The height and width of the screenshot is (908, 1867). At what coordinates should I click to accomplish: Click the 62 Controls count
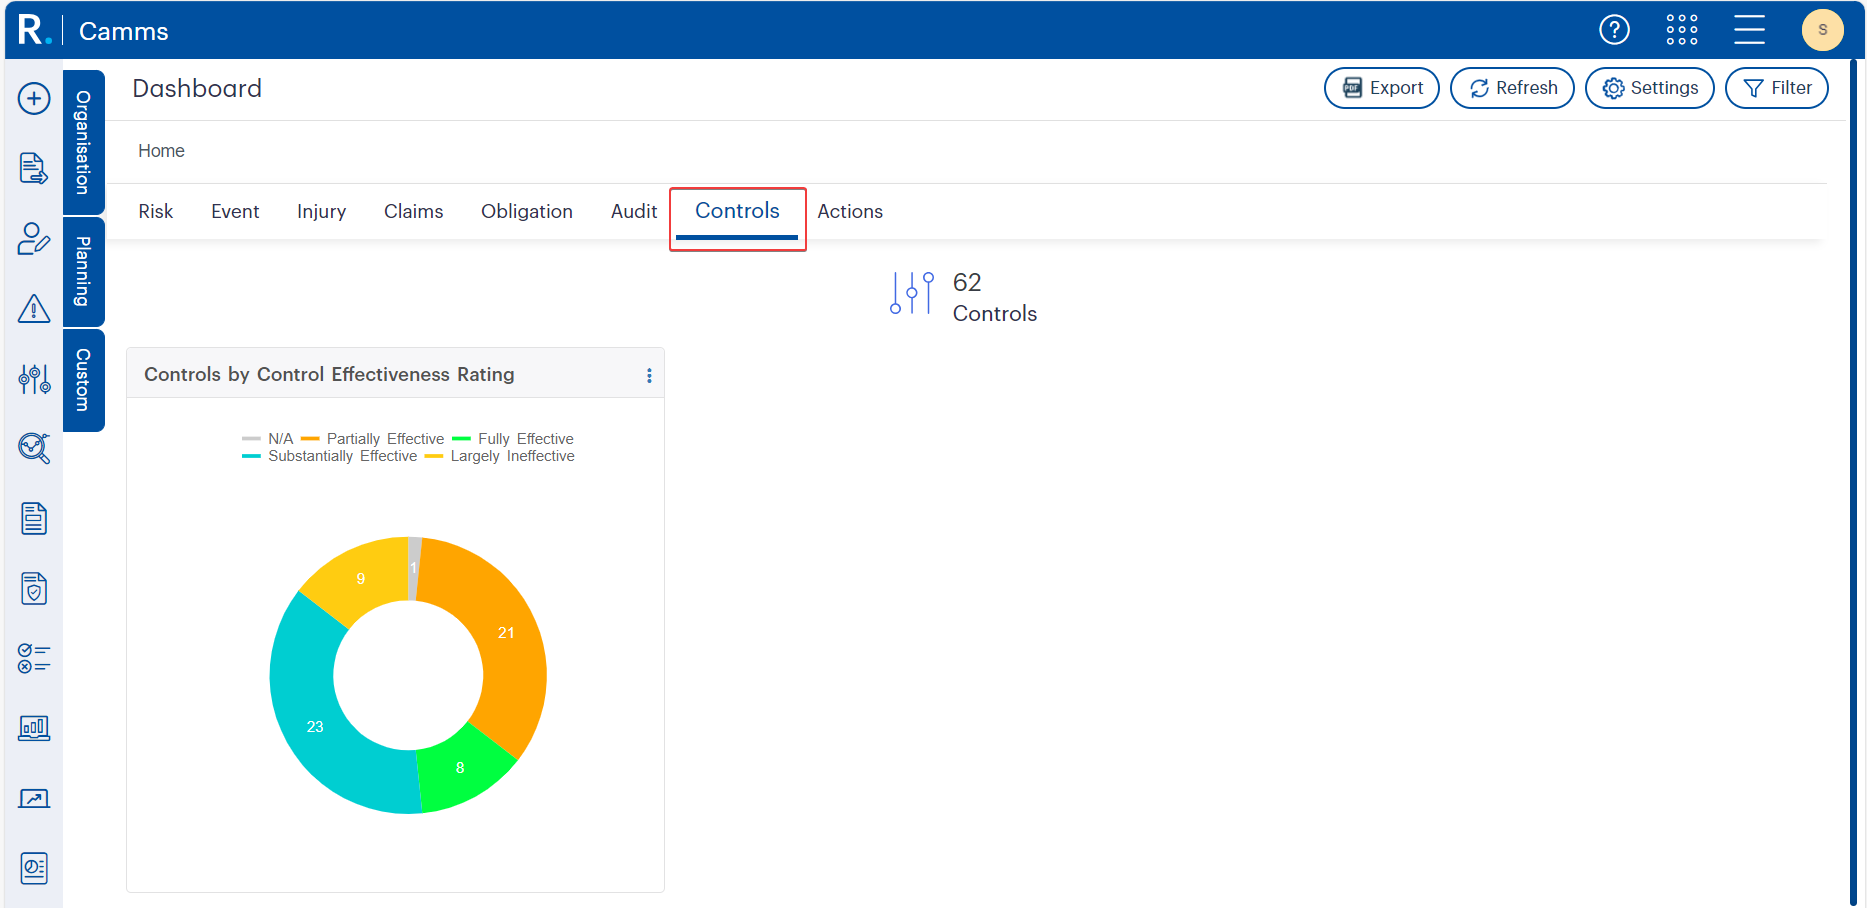pos(994,297)
